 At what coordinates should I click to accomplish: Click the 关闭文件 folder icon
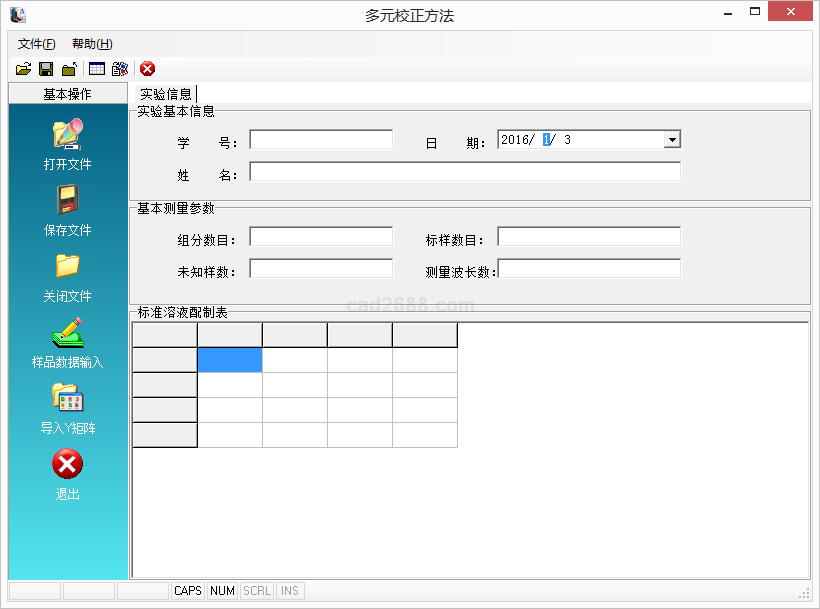click(x=67, y=266)
